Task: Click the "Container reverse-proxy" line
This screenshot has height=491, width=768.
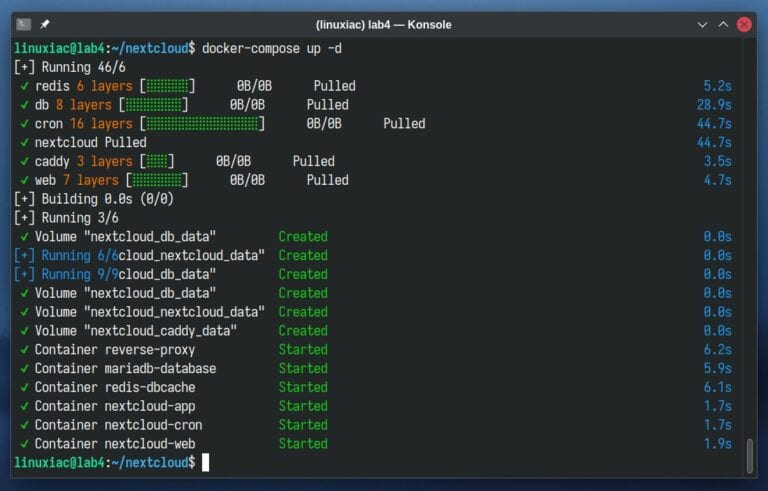Action: click(114, 350)
